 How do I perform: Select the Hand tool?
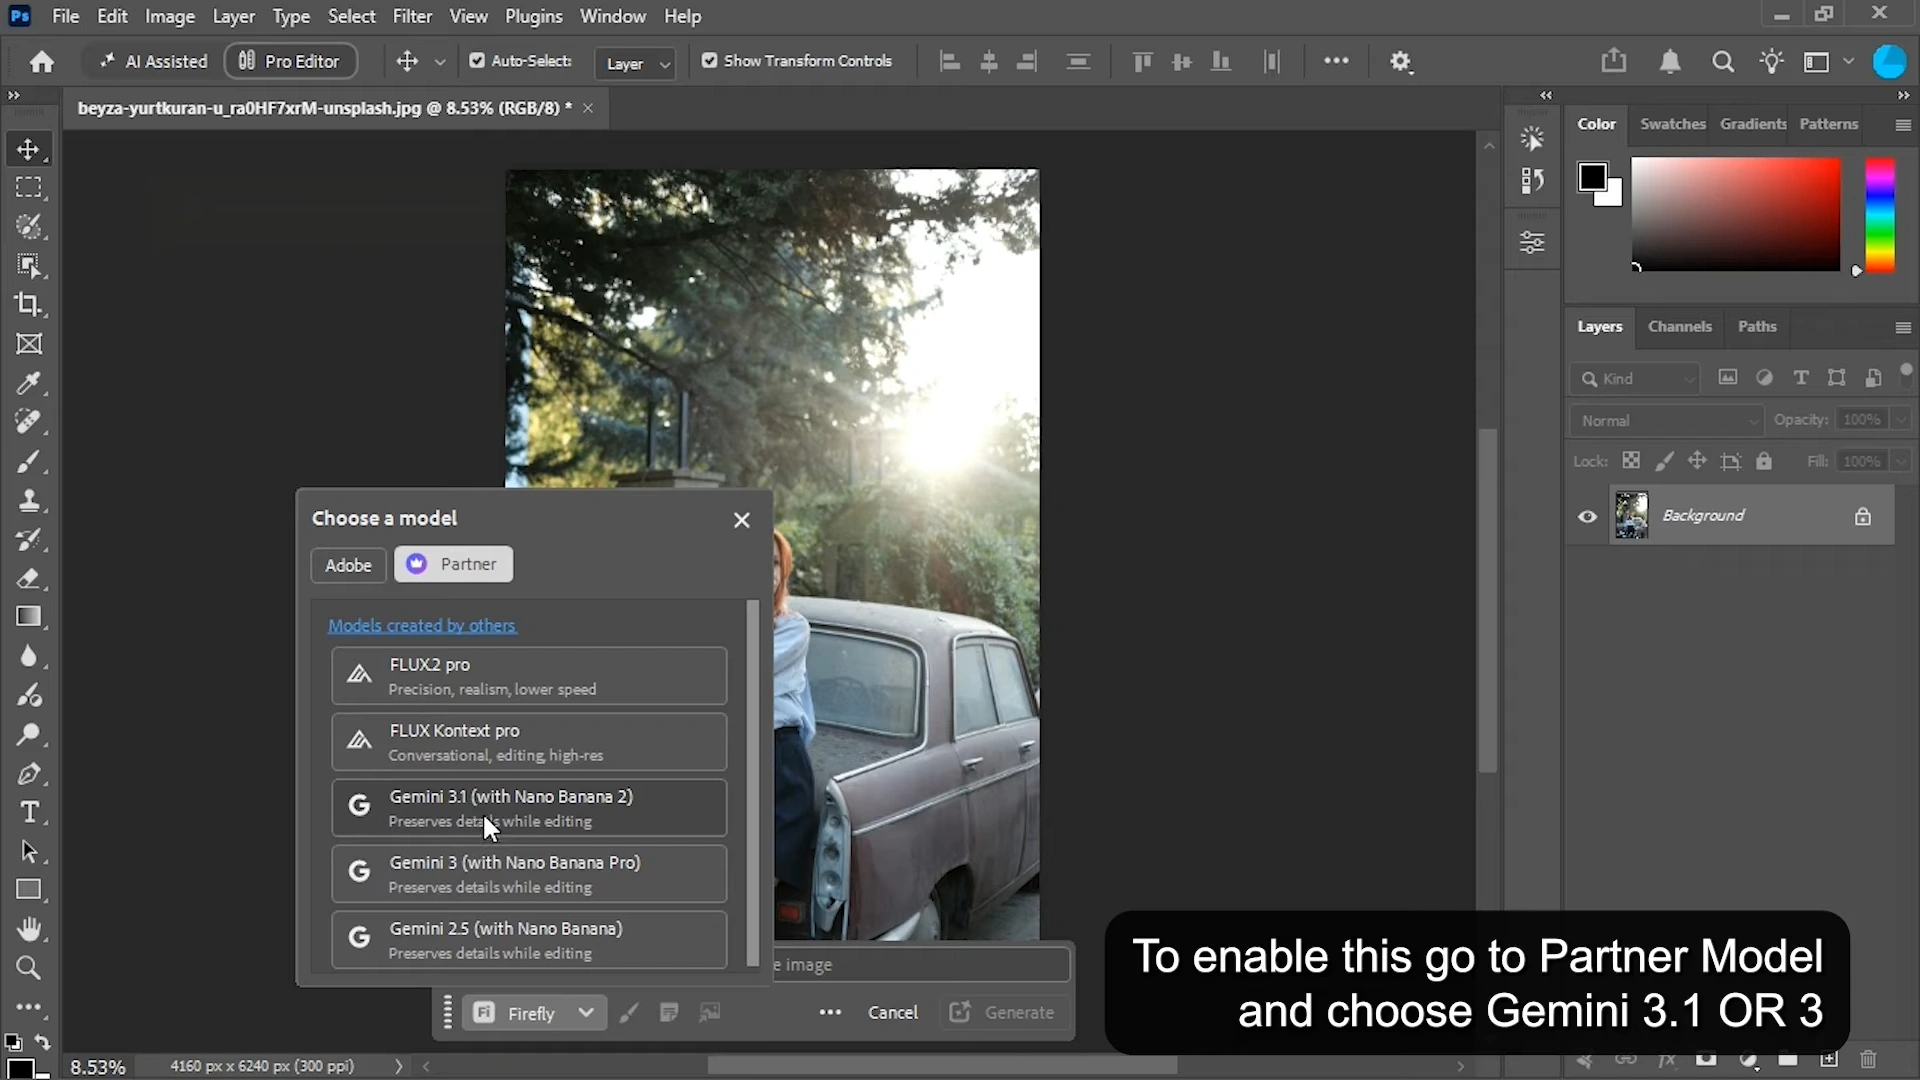(28, 929)
